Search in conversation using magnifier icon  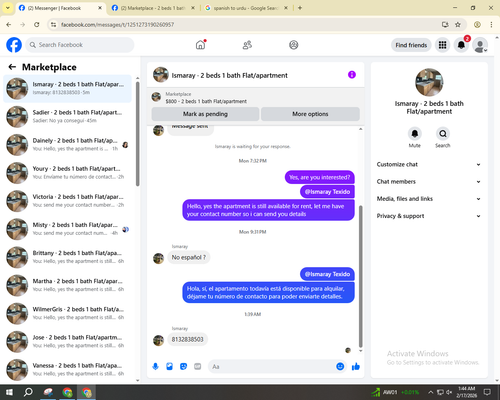point(443,134)
